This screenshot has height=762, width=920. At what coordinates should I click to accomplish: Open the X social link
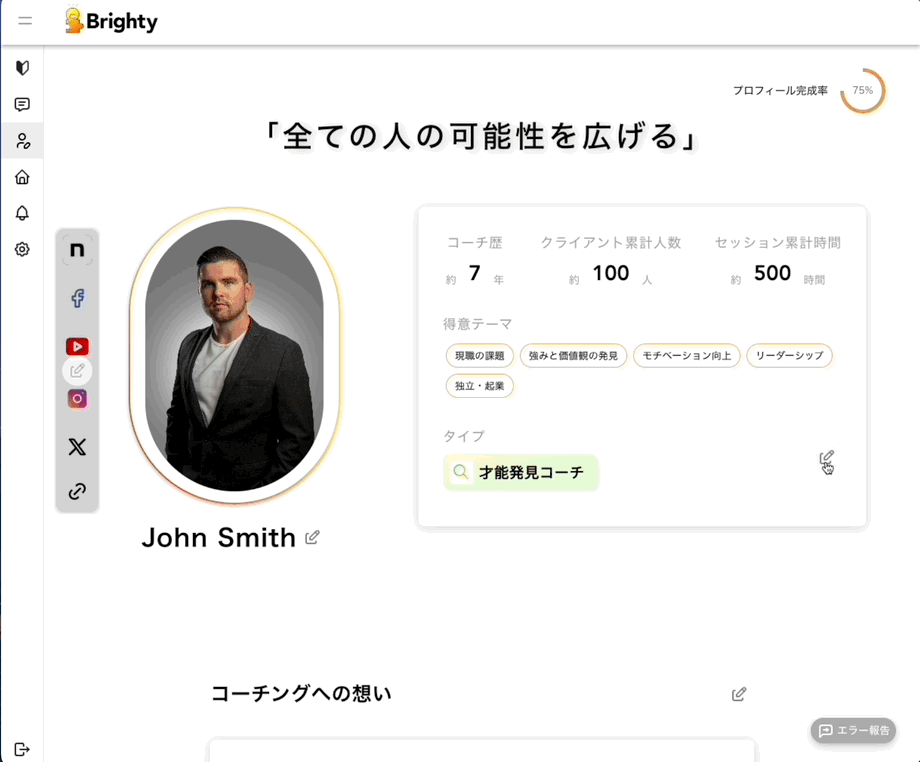coord(77,447)
